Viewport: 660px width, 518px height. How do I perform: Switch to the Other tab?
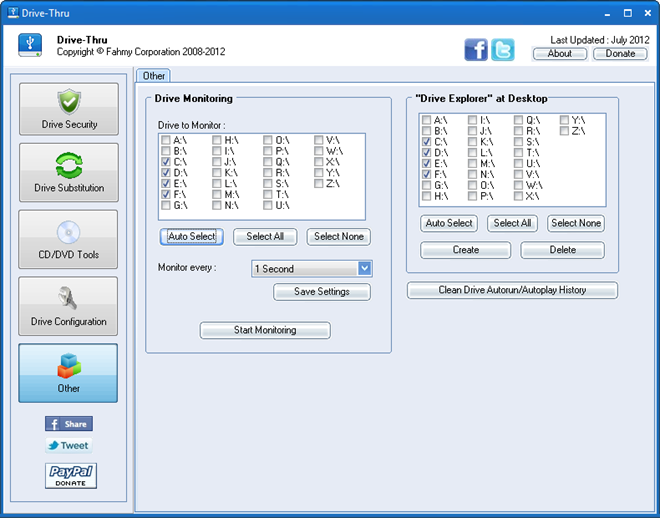(x=154, y=75)
